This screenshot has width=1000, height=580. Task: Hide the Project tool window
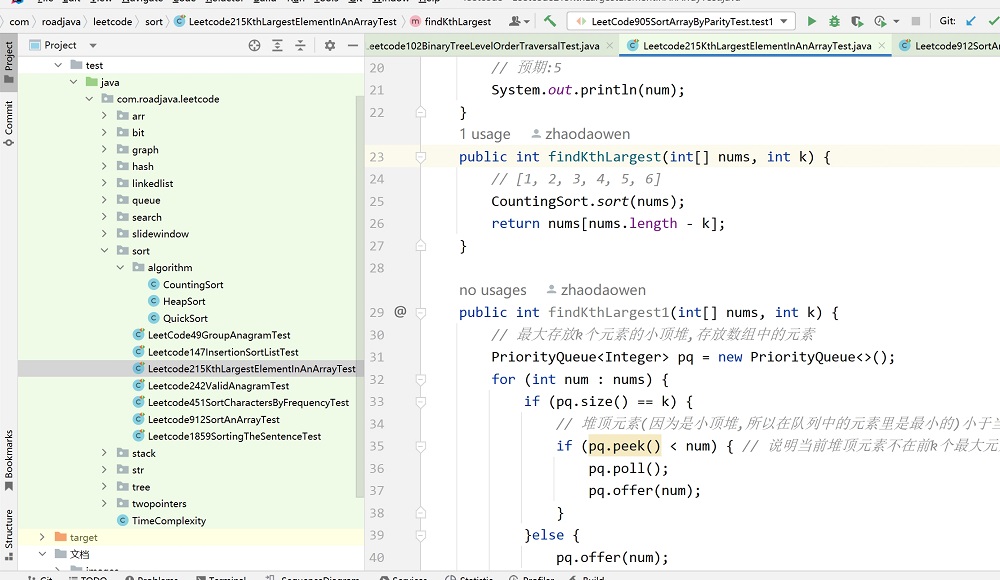pyautogui.click(x=353, y=45)
